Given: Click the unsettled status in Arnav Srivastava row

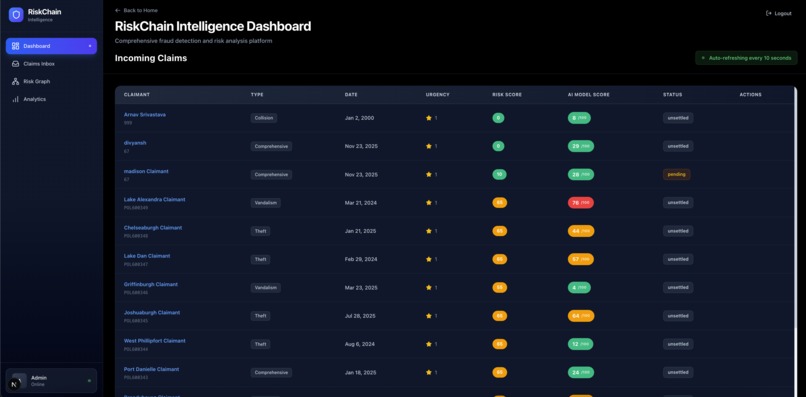Looking at the screenshot, I should tap(678, 118).
